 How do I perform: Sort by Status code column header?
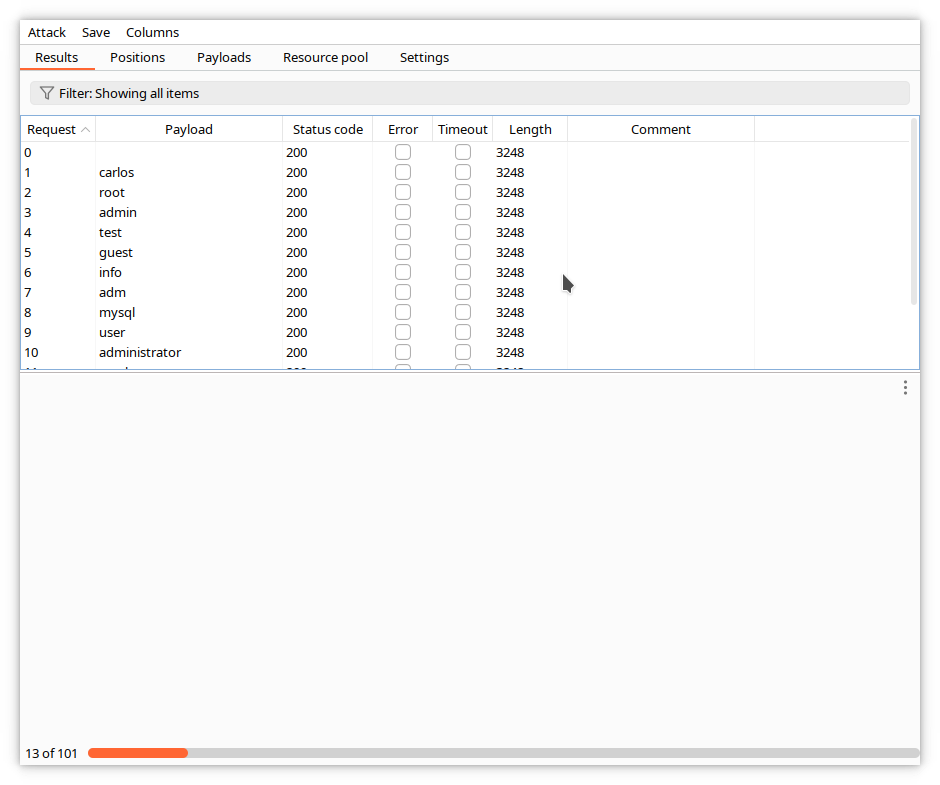click(327, 129)
